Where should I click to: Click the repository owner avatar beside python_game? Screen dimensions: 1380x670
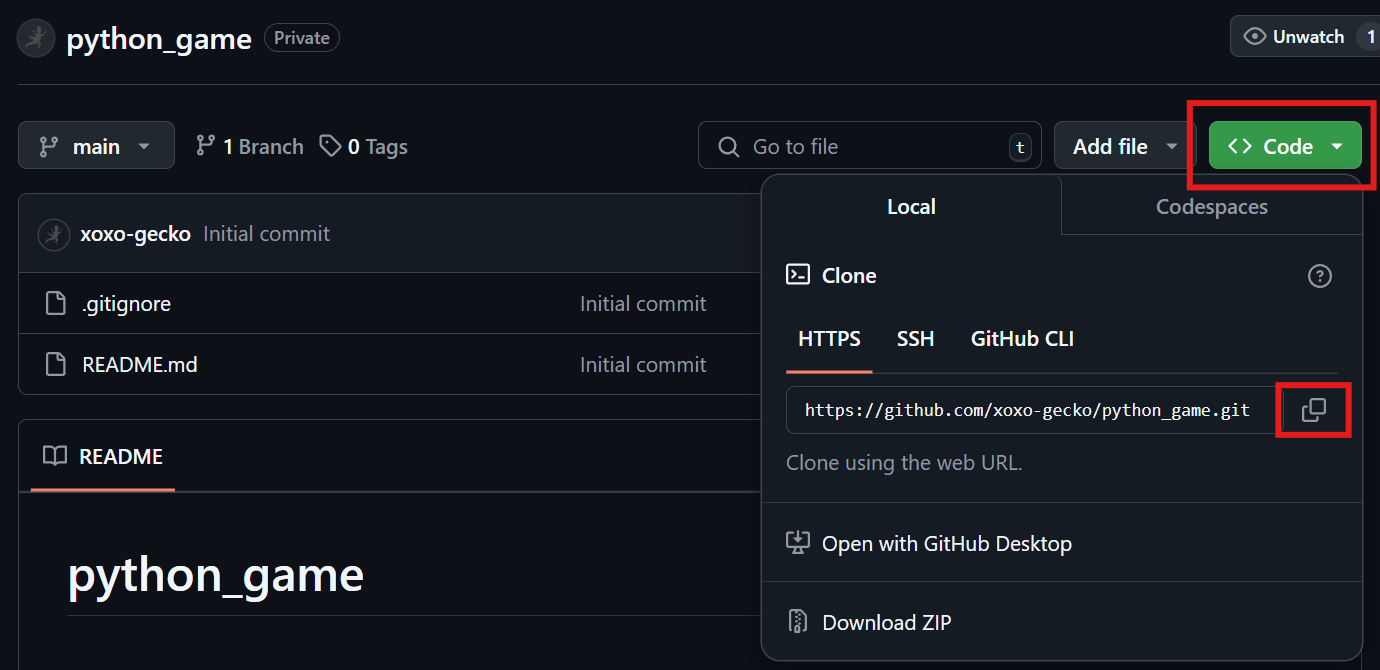point(36,38)
